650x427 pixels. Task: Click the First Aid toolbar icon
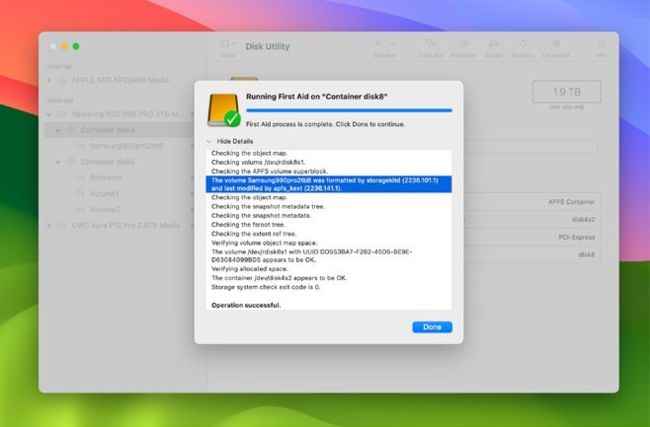tap(430, 45)
